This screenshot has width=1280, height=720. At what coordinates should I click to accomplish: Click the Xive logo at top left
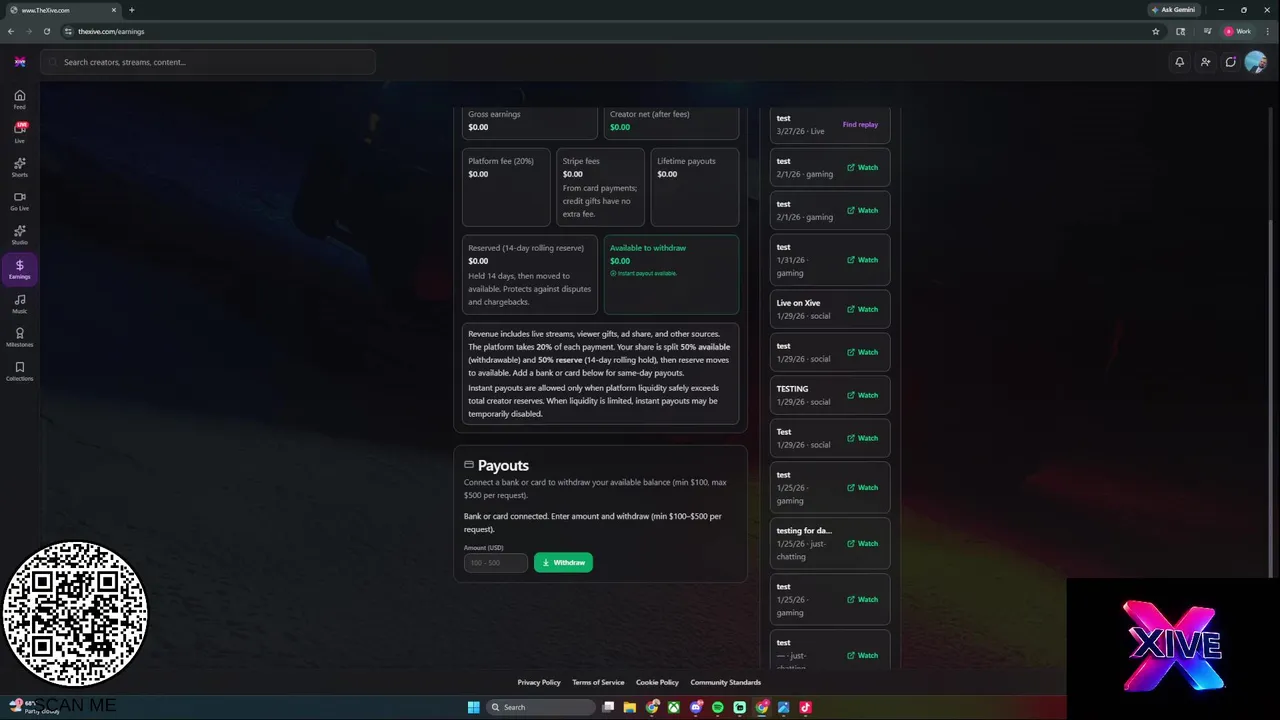19,62
